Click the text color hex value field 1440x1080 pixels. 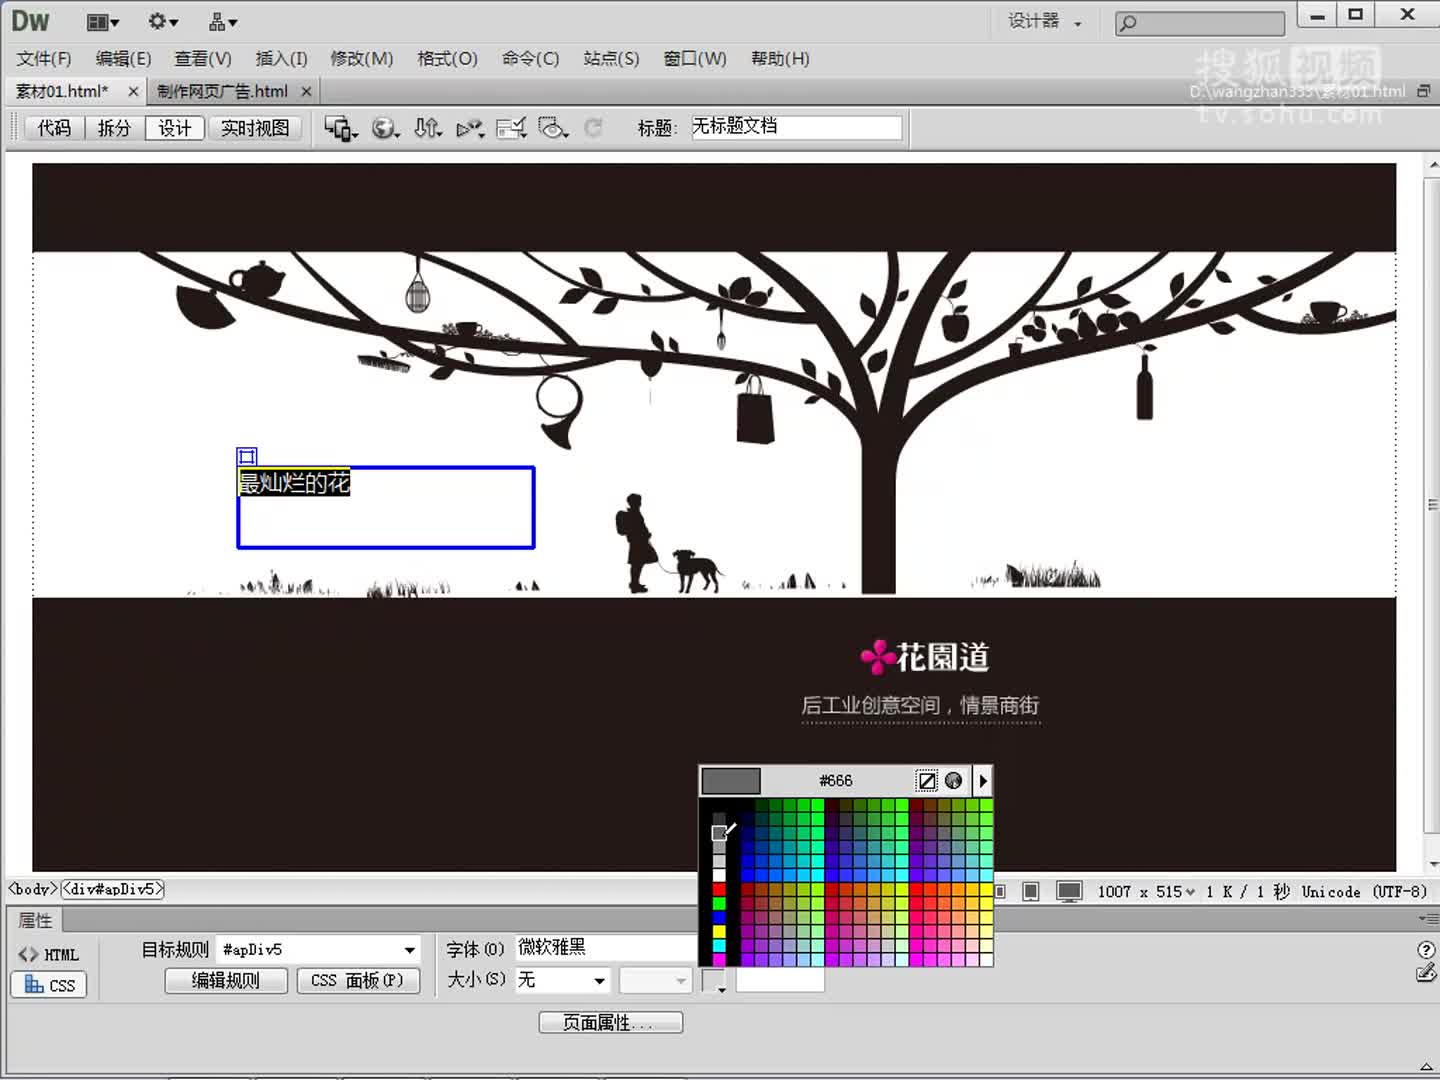tap(780, 981)
